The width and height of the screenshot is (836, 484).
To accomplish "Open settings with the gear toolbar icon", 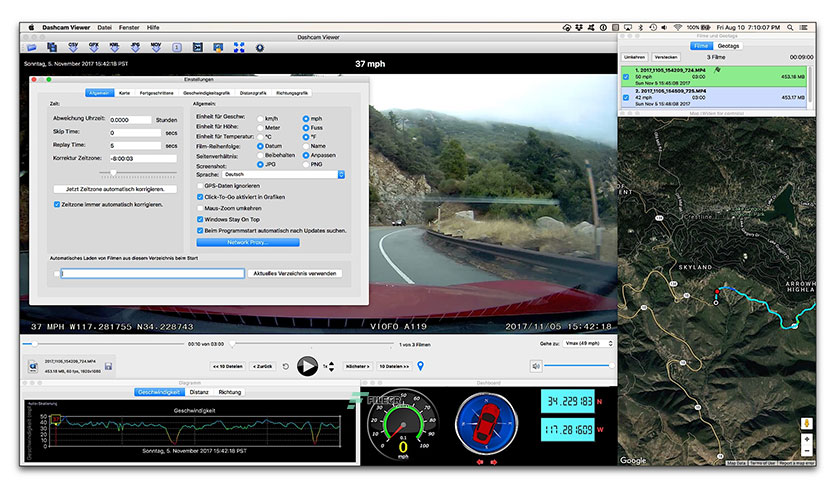I will (260, 47).
